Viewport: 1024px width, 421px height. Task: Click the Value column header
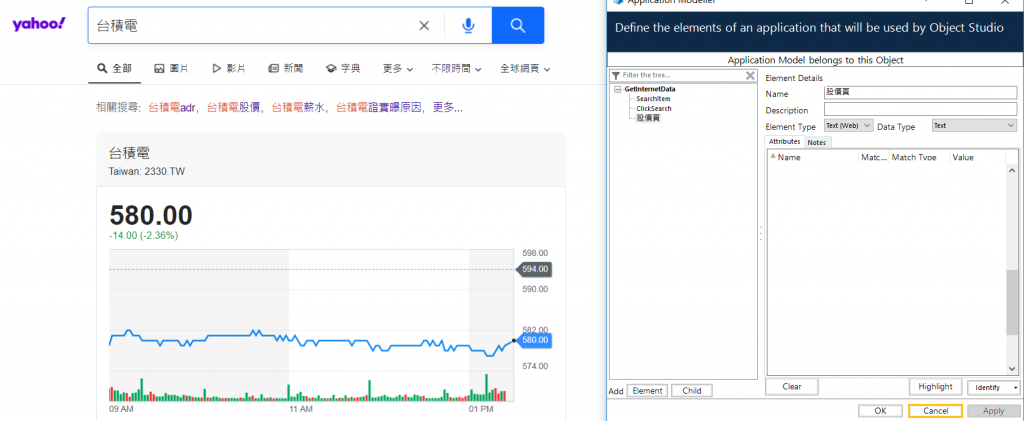pyautogui.click(x=977, y=157)
